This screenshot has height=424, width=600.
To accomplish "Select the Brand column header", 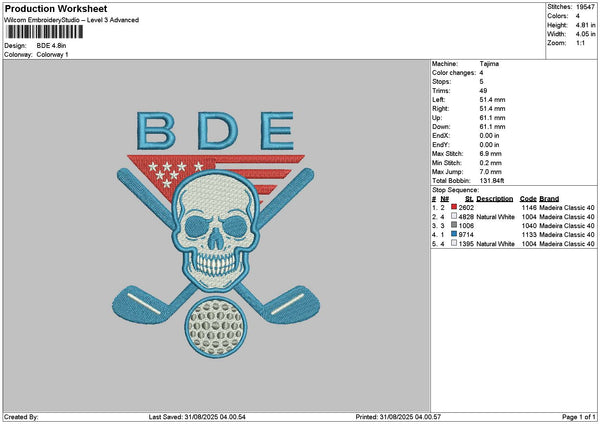I will tap(549, 198).
